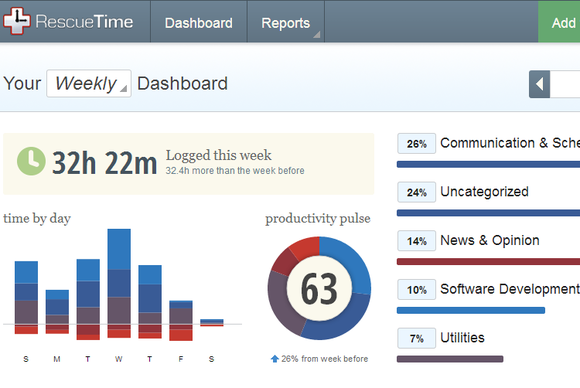Screen dimensions: 580x388
Task: Click the RescueTime logo icon
Action: coord(17,21)
